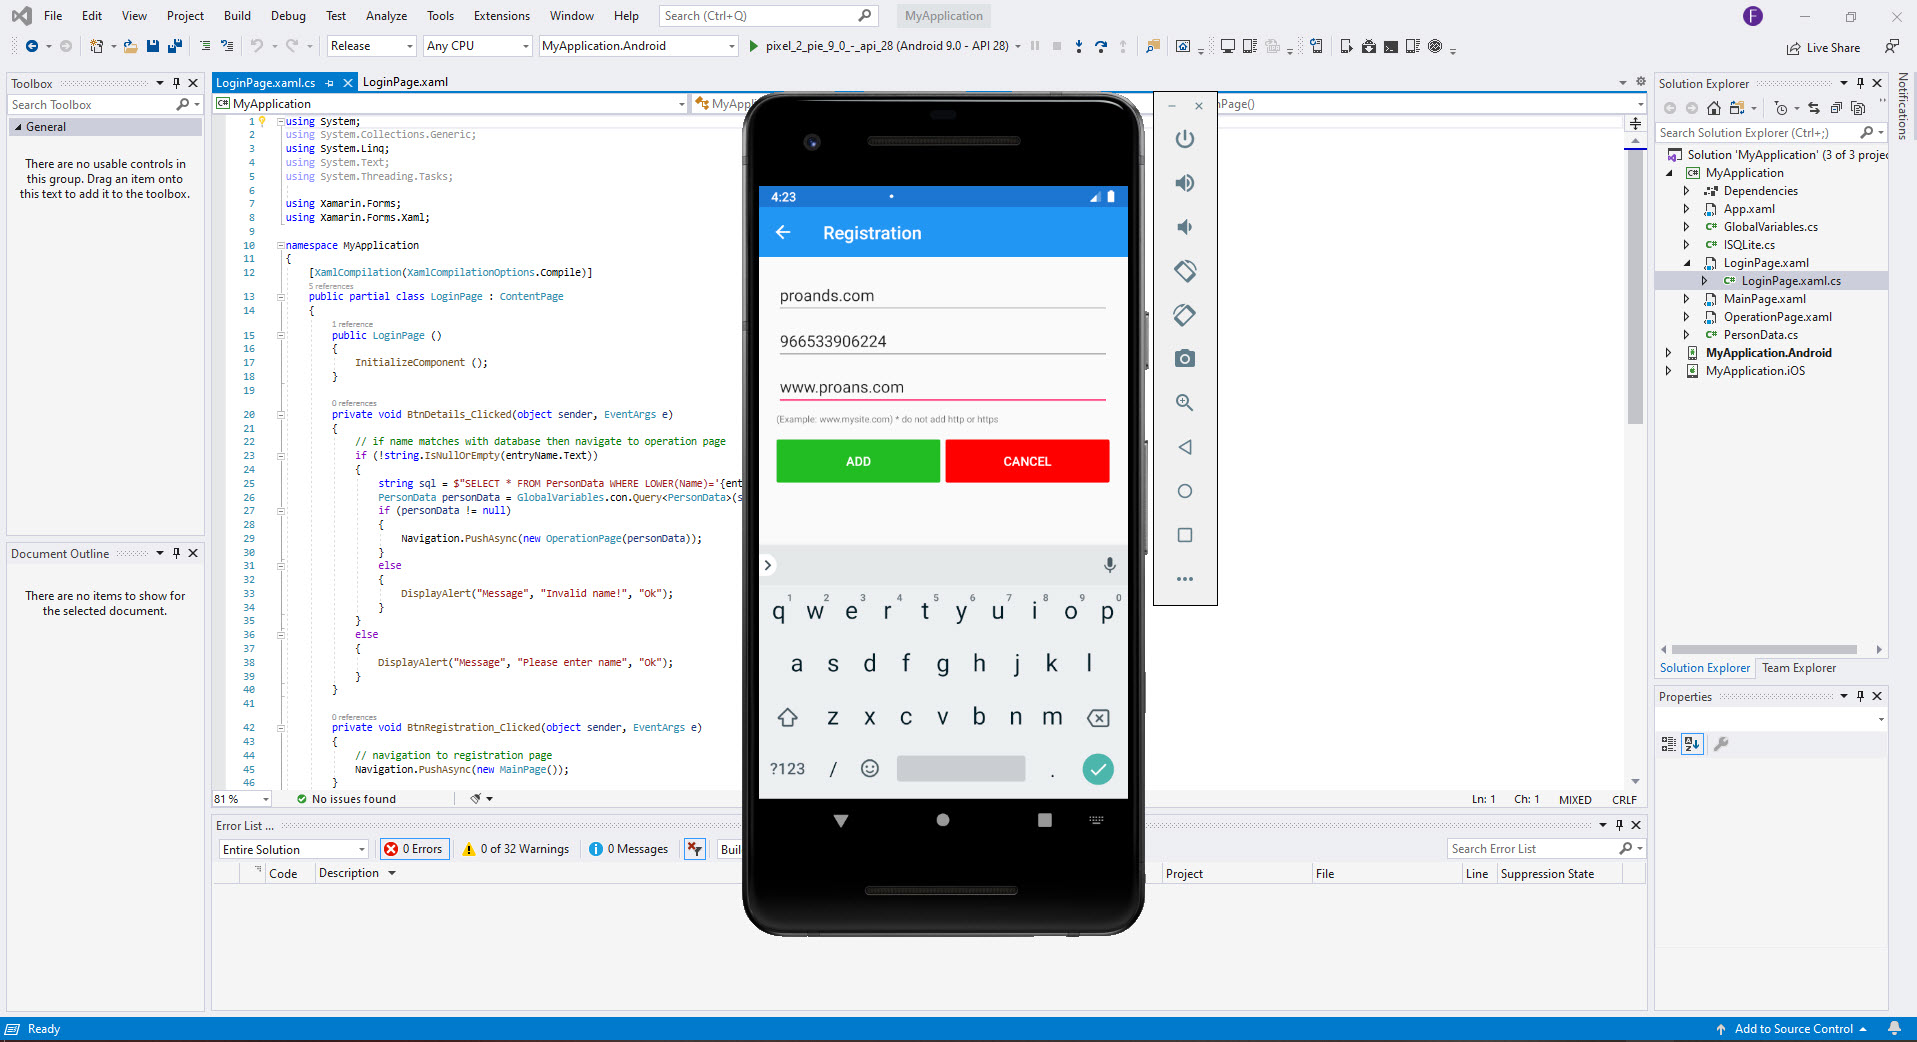Toggle the 0 Messages filter

coord(629,849)
